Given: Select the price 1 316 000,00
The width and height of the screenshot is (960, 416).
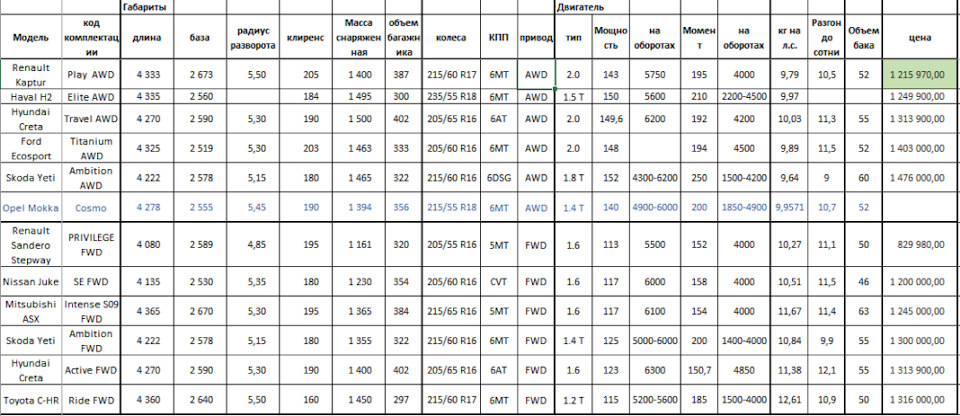Looking at the screenshot, I should coord(920,399).
